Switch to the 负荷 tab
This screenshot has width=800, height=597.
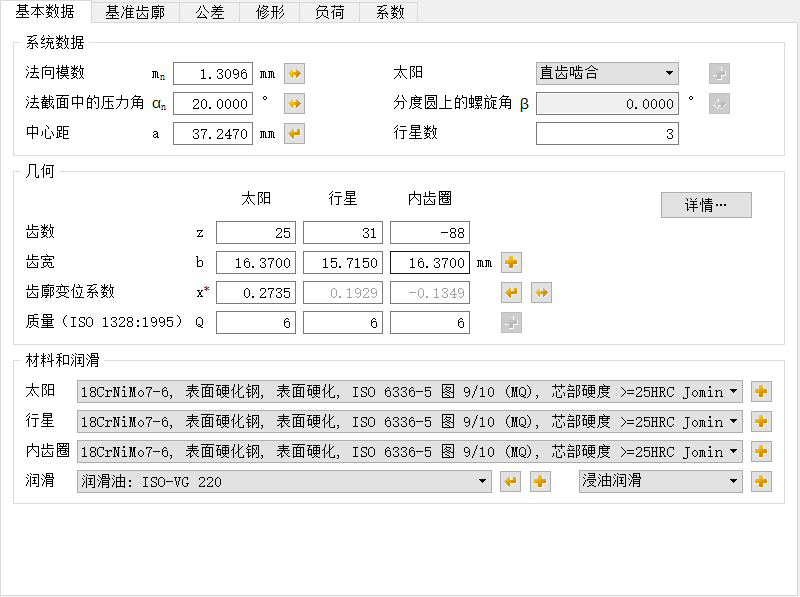coord(327,13)
